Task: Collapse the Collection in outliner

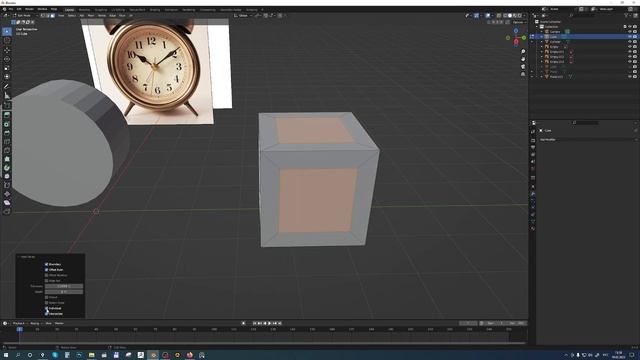Action: coord(537,27)
